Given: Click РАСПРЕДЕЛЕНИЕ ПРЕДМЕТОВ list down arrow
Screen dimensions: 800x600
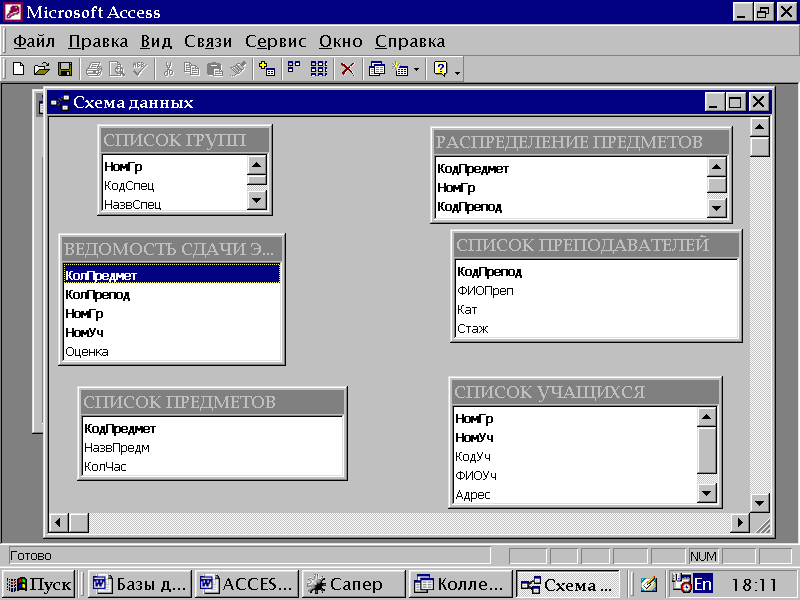Looking at the screenshot, I should [717, 208].
